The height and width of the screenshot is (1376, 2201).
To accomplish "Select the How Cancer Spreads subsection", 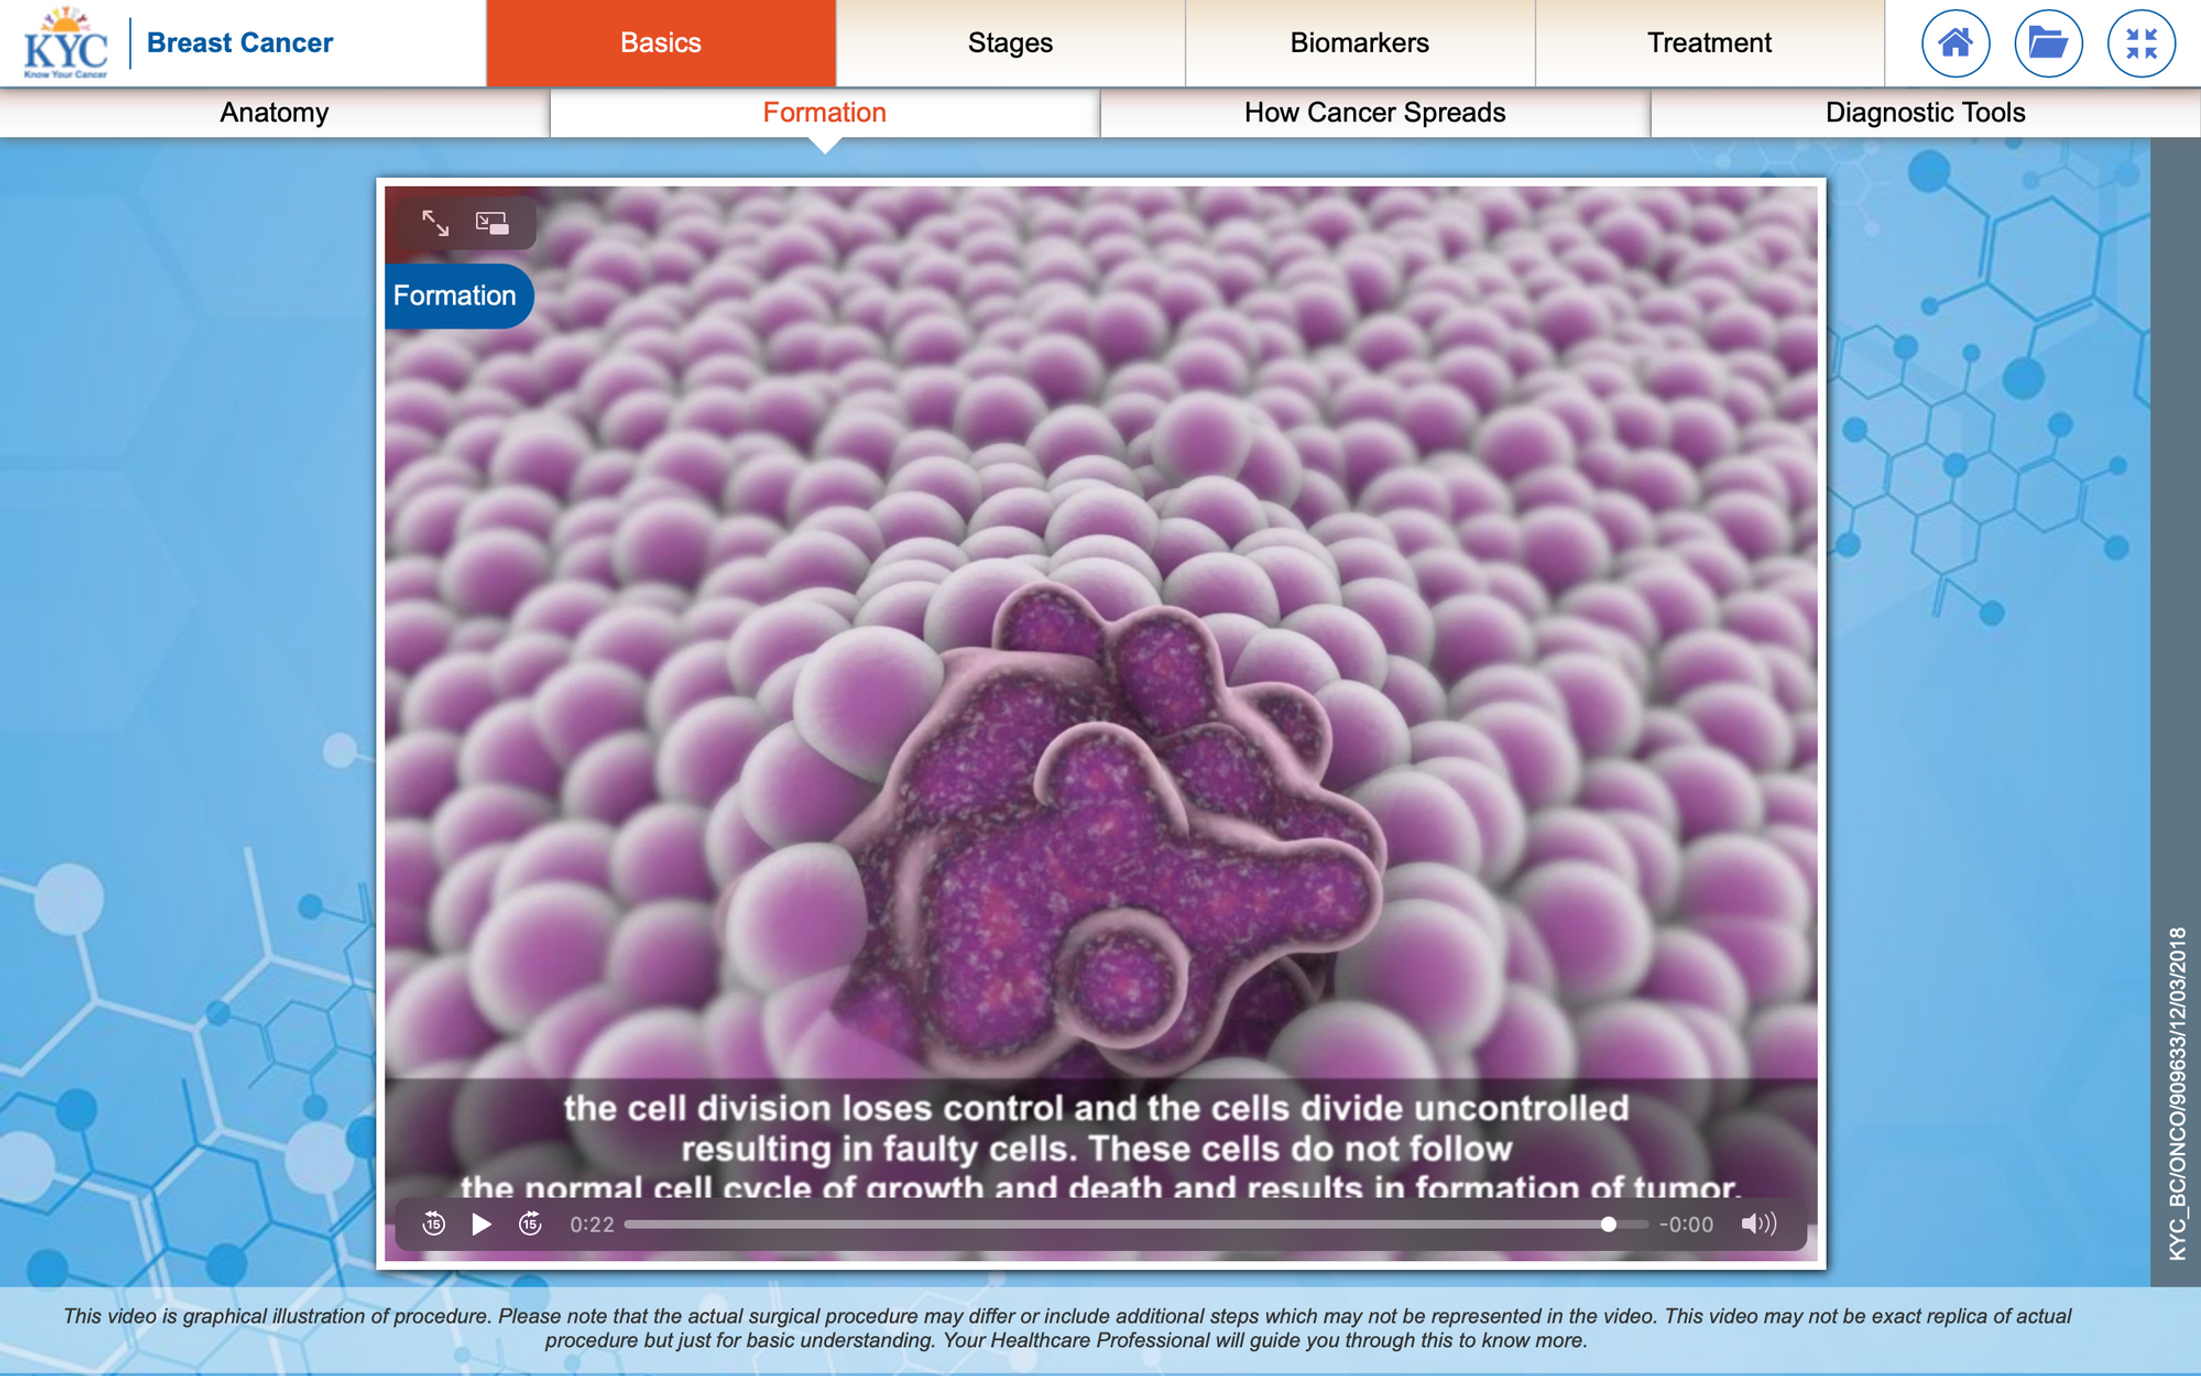I will 1374,113.
